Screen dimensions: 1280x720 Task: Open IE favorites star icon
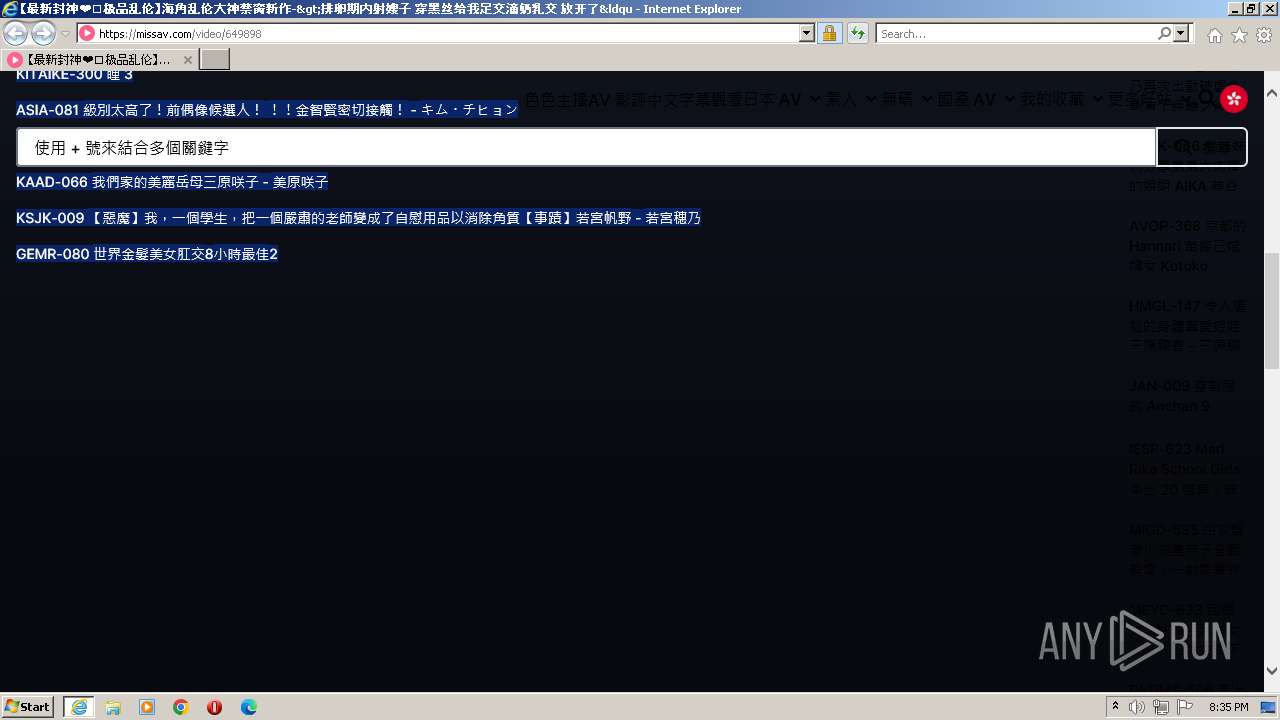click(1239, 35)
